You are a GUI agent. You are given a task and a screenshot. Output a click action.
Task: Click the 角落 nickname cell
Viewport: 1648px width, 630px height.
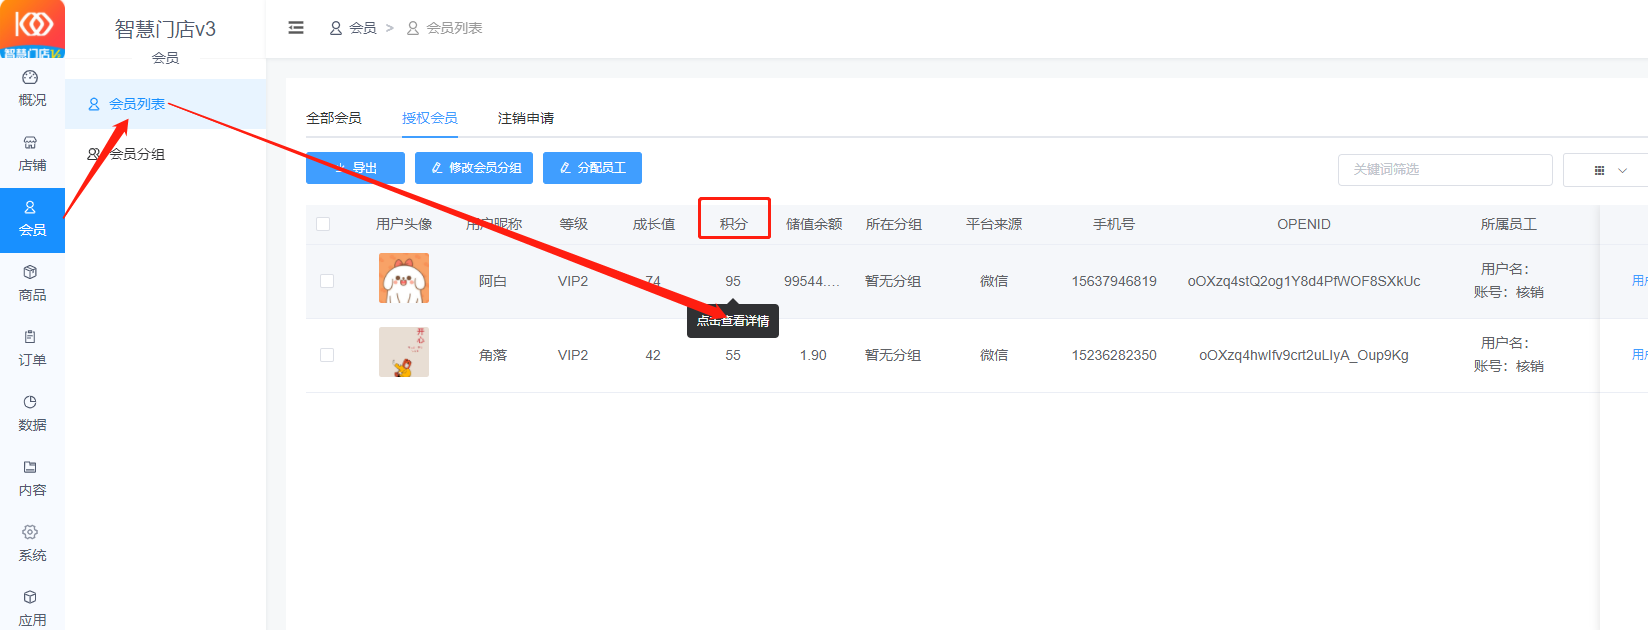[x=493, y=355]
